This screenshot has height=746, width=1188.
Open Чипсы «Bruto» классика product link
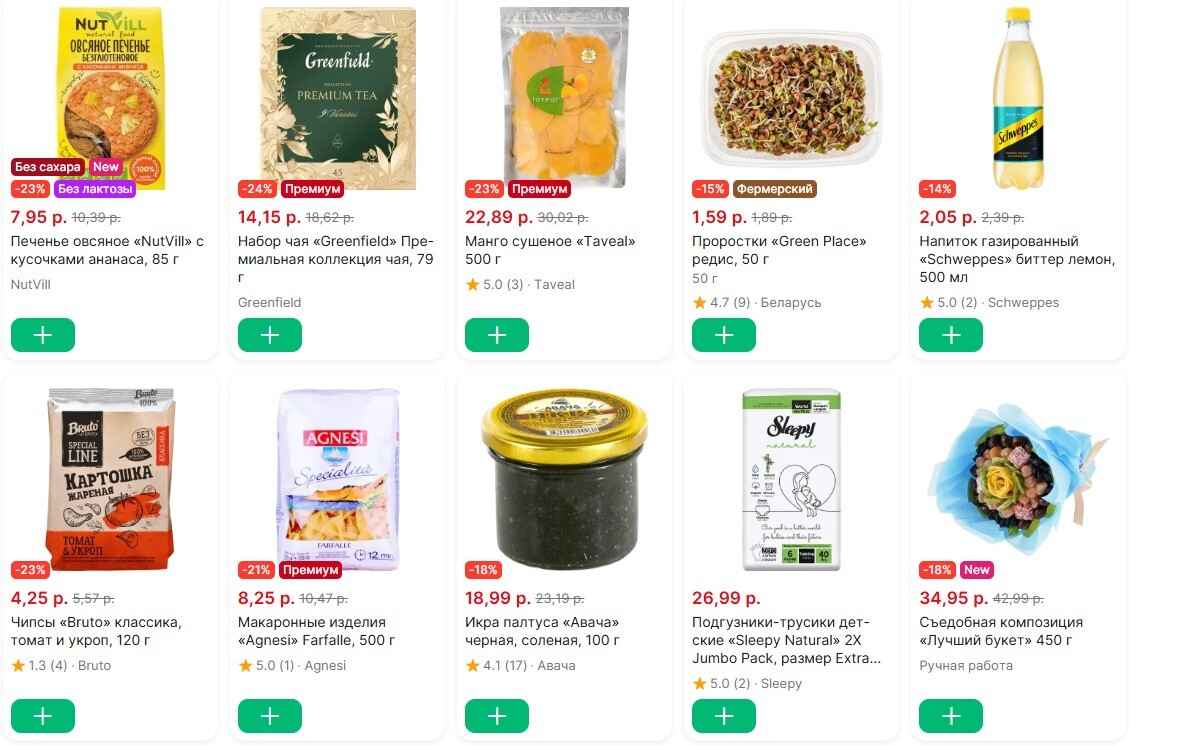(96, 631)
